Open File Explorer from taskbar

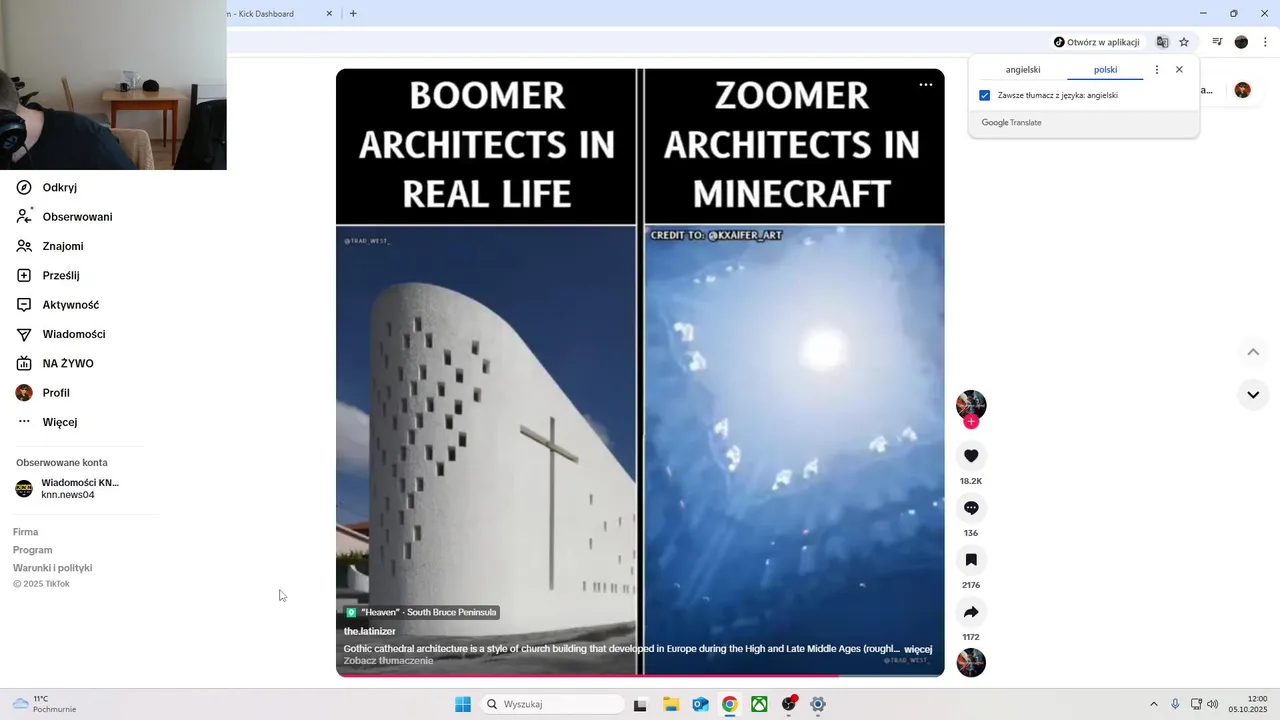[x=671, y=704]
